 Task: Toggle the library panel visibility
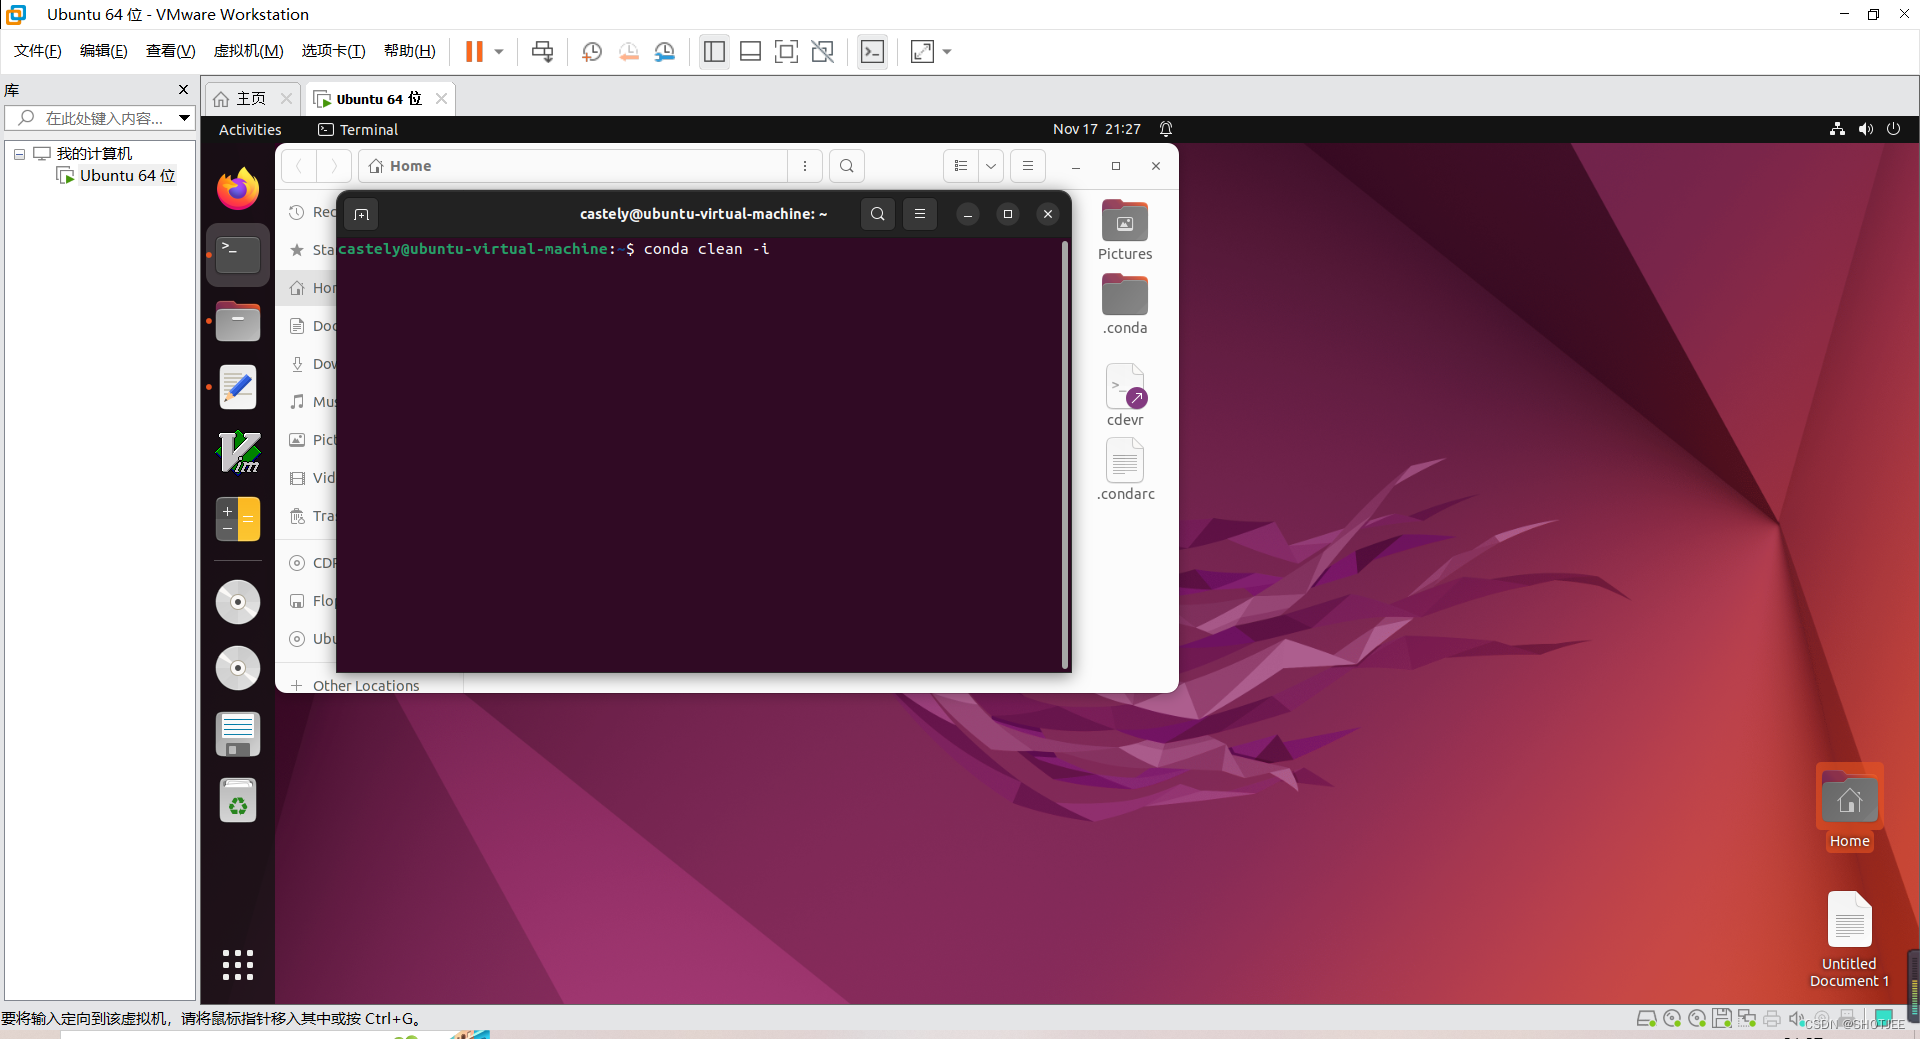713,51
